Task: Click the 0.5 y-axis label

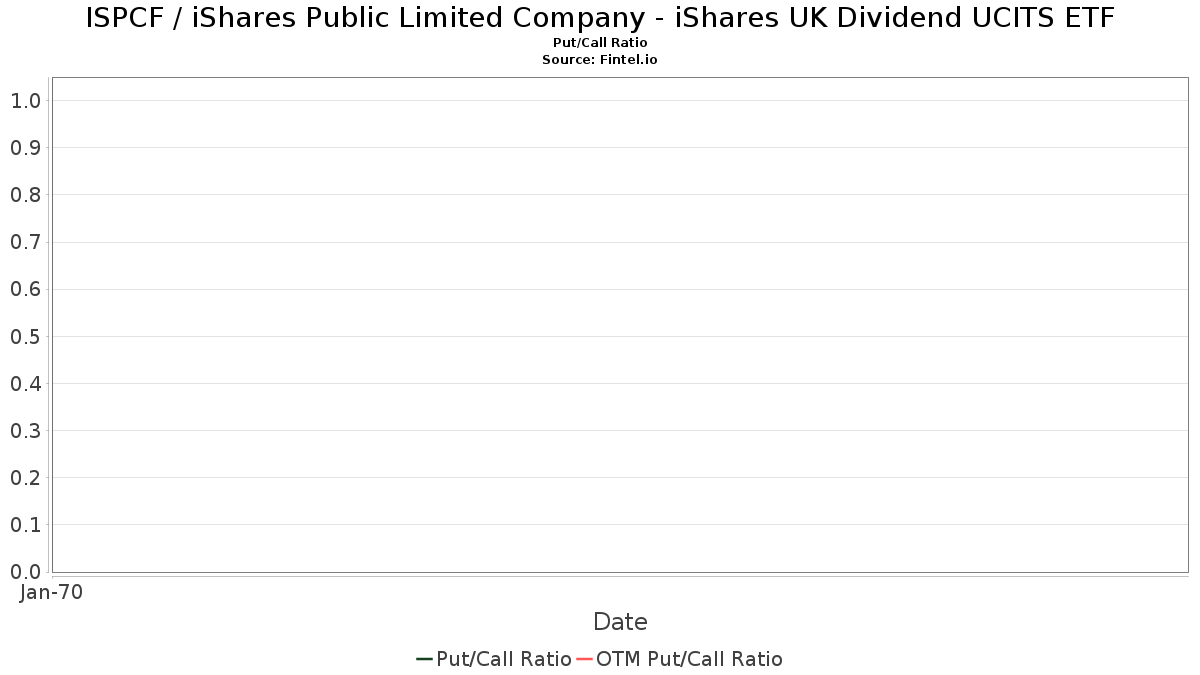Action: 26,336
